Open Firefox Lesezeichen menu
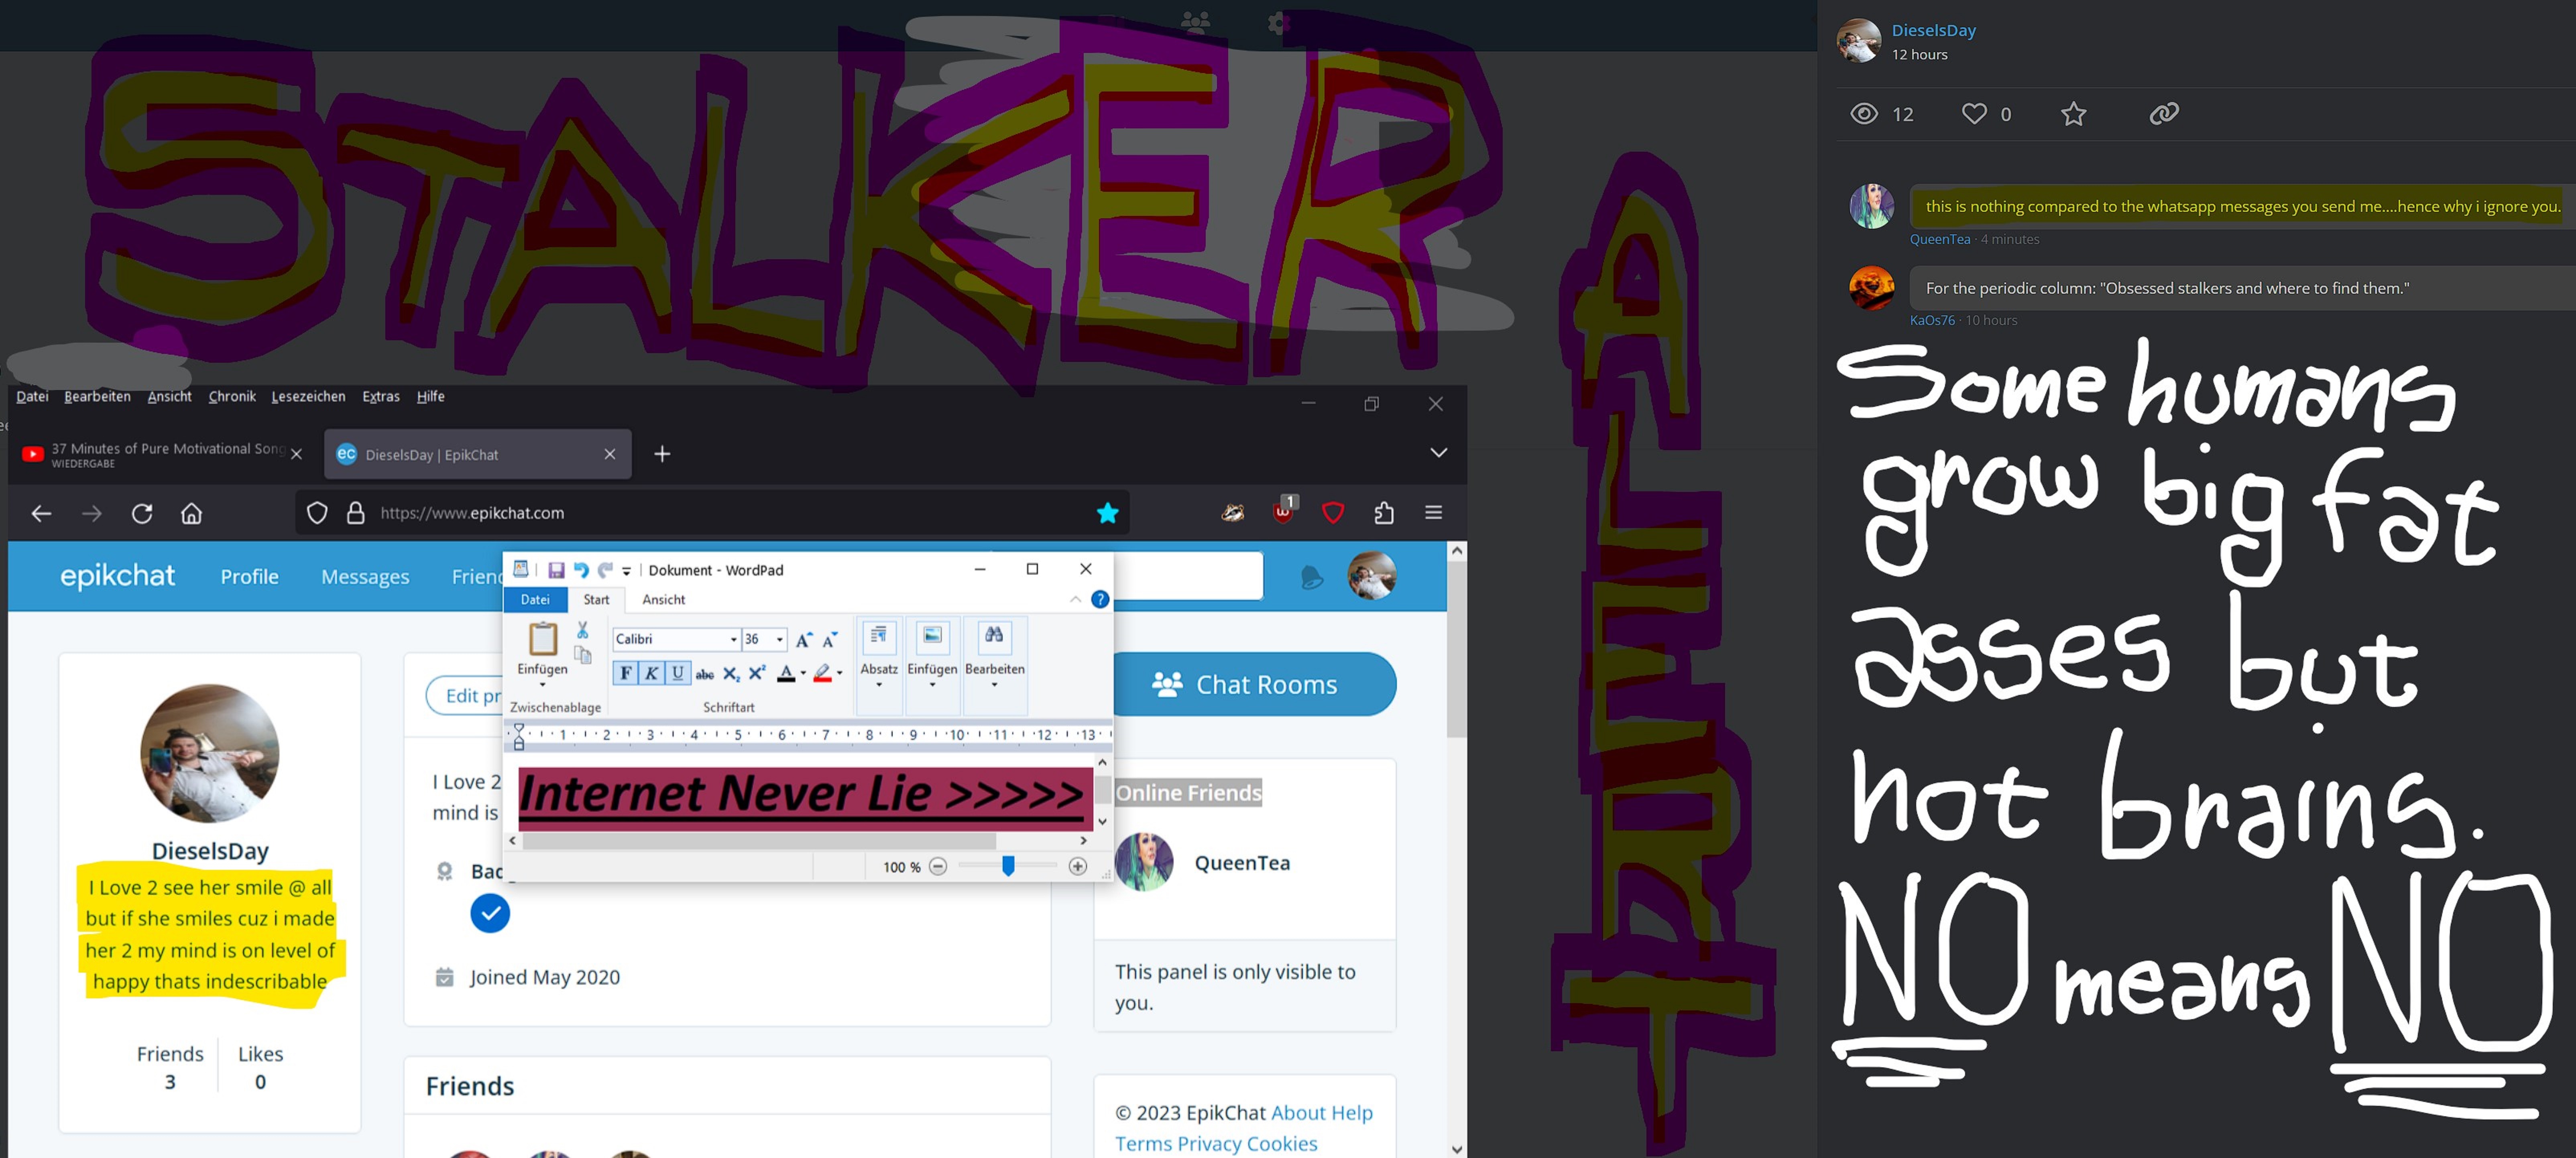2576x1158 pixels. [308, 397]
